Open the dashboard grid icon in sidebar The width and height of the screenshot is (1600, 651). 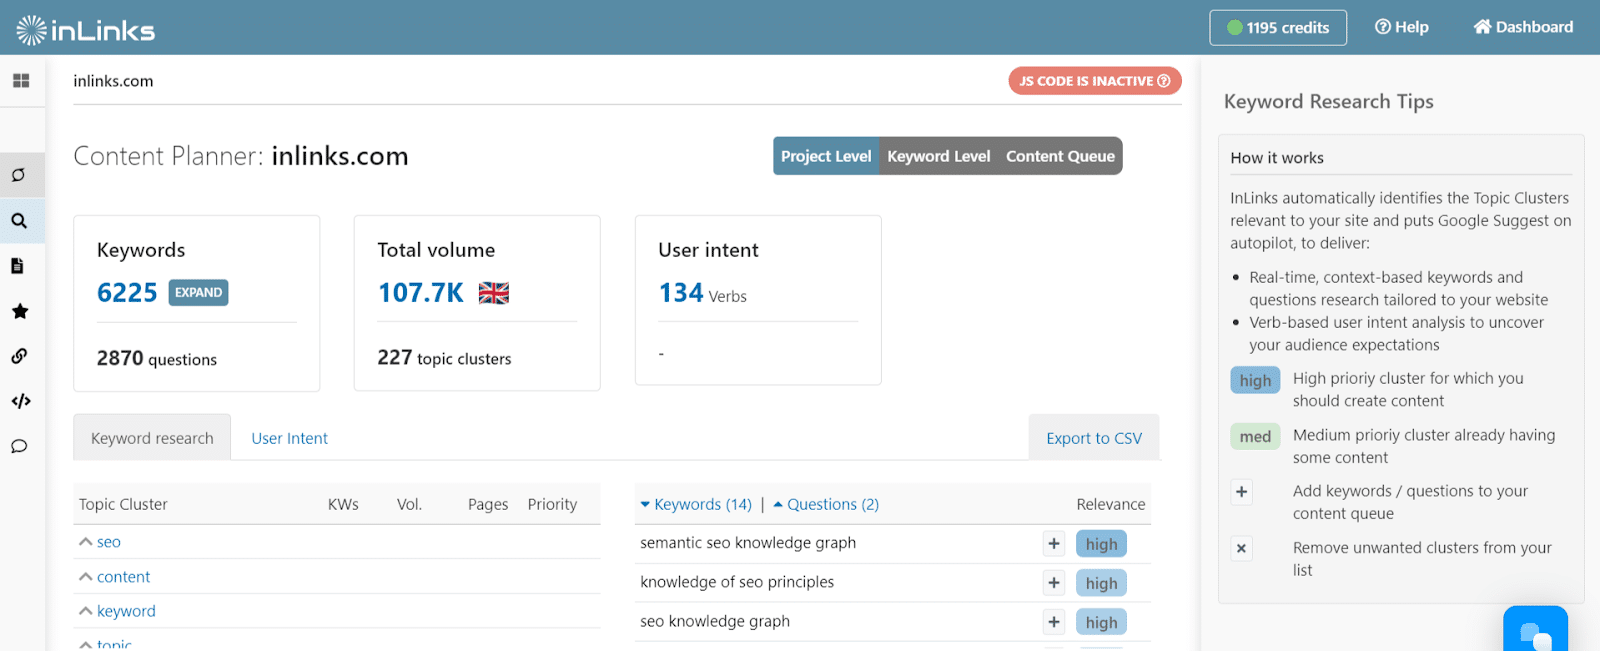point(20,81)
